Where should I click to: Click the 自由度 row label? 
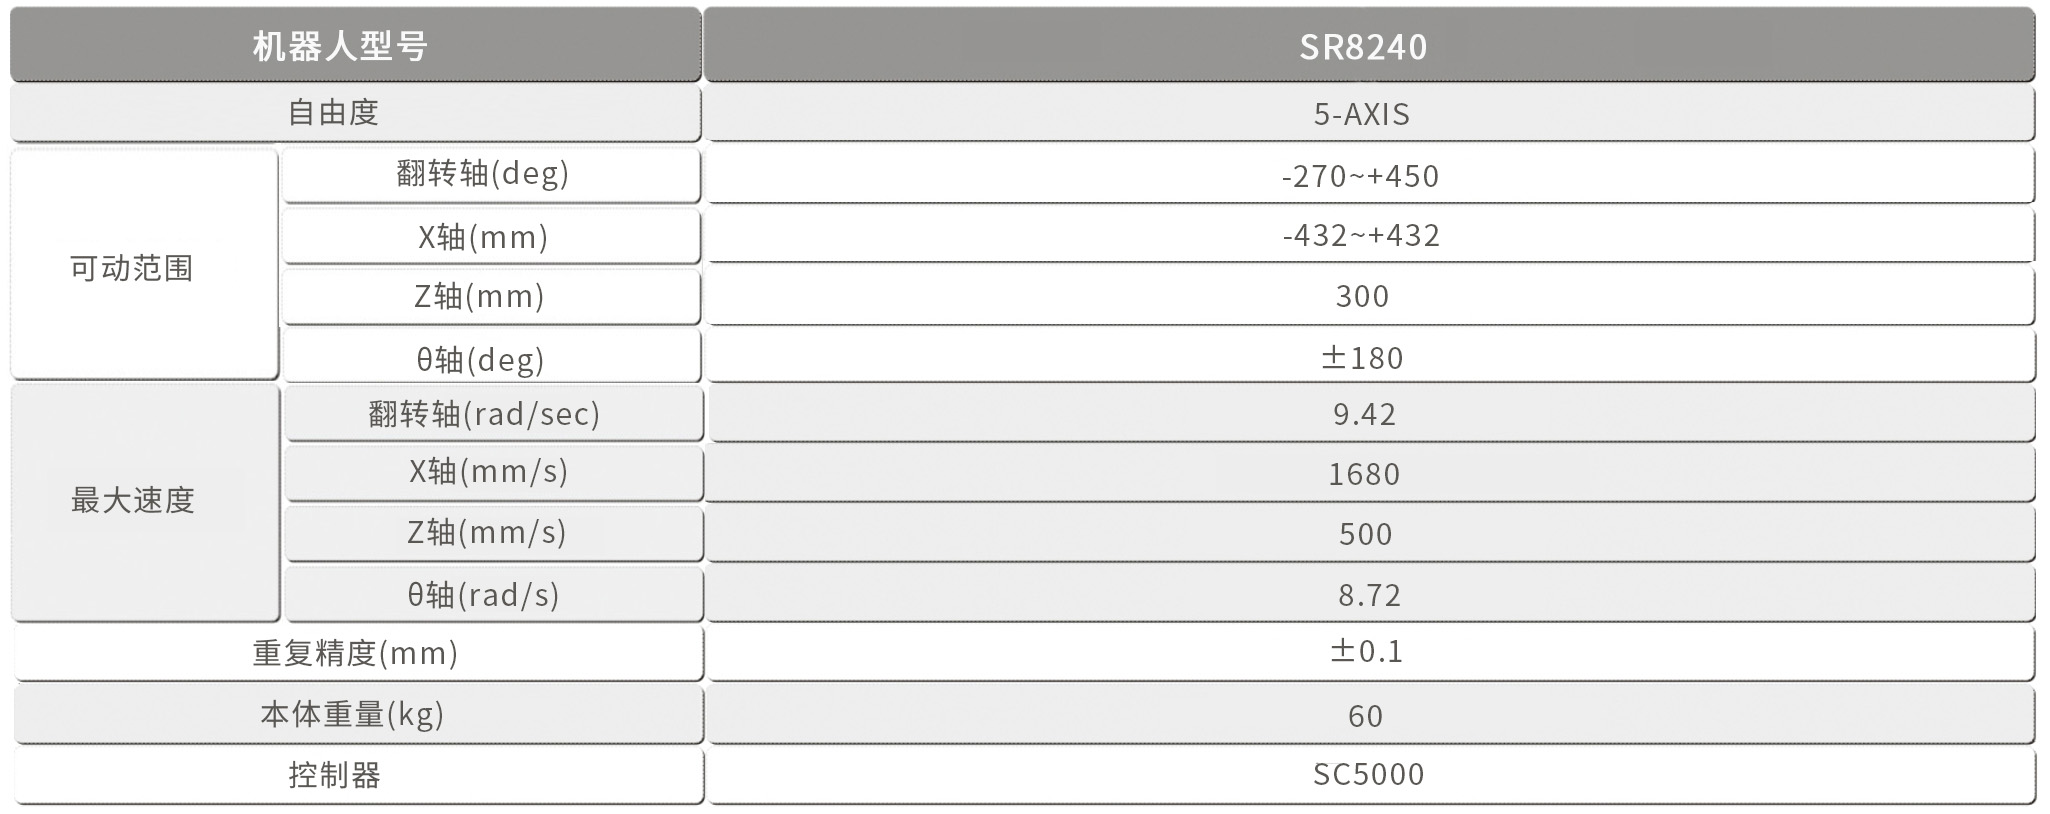[333, 113]
